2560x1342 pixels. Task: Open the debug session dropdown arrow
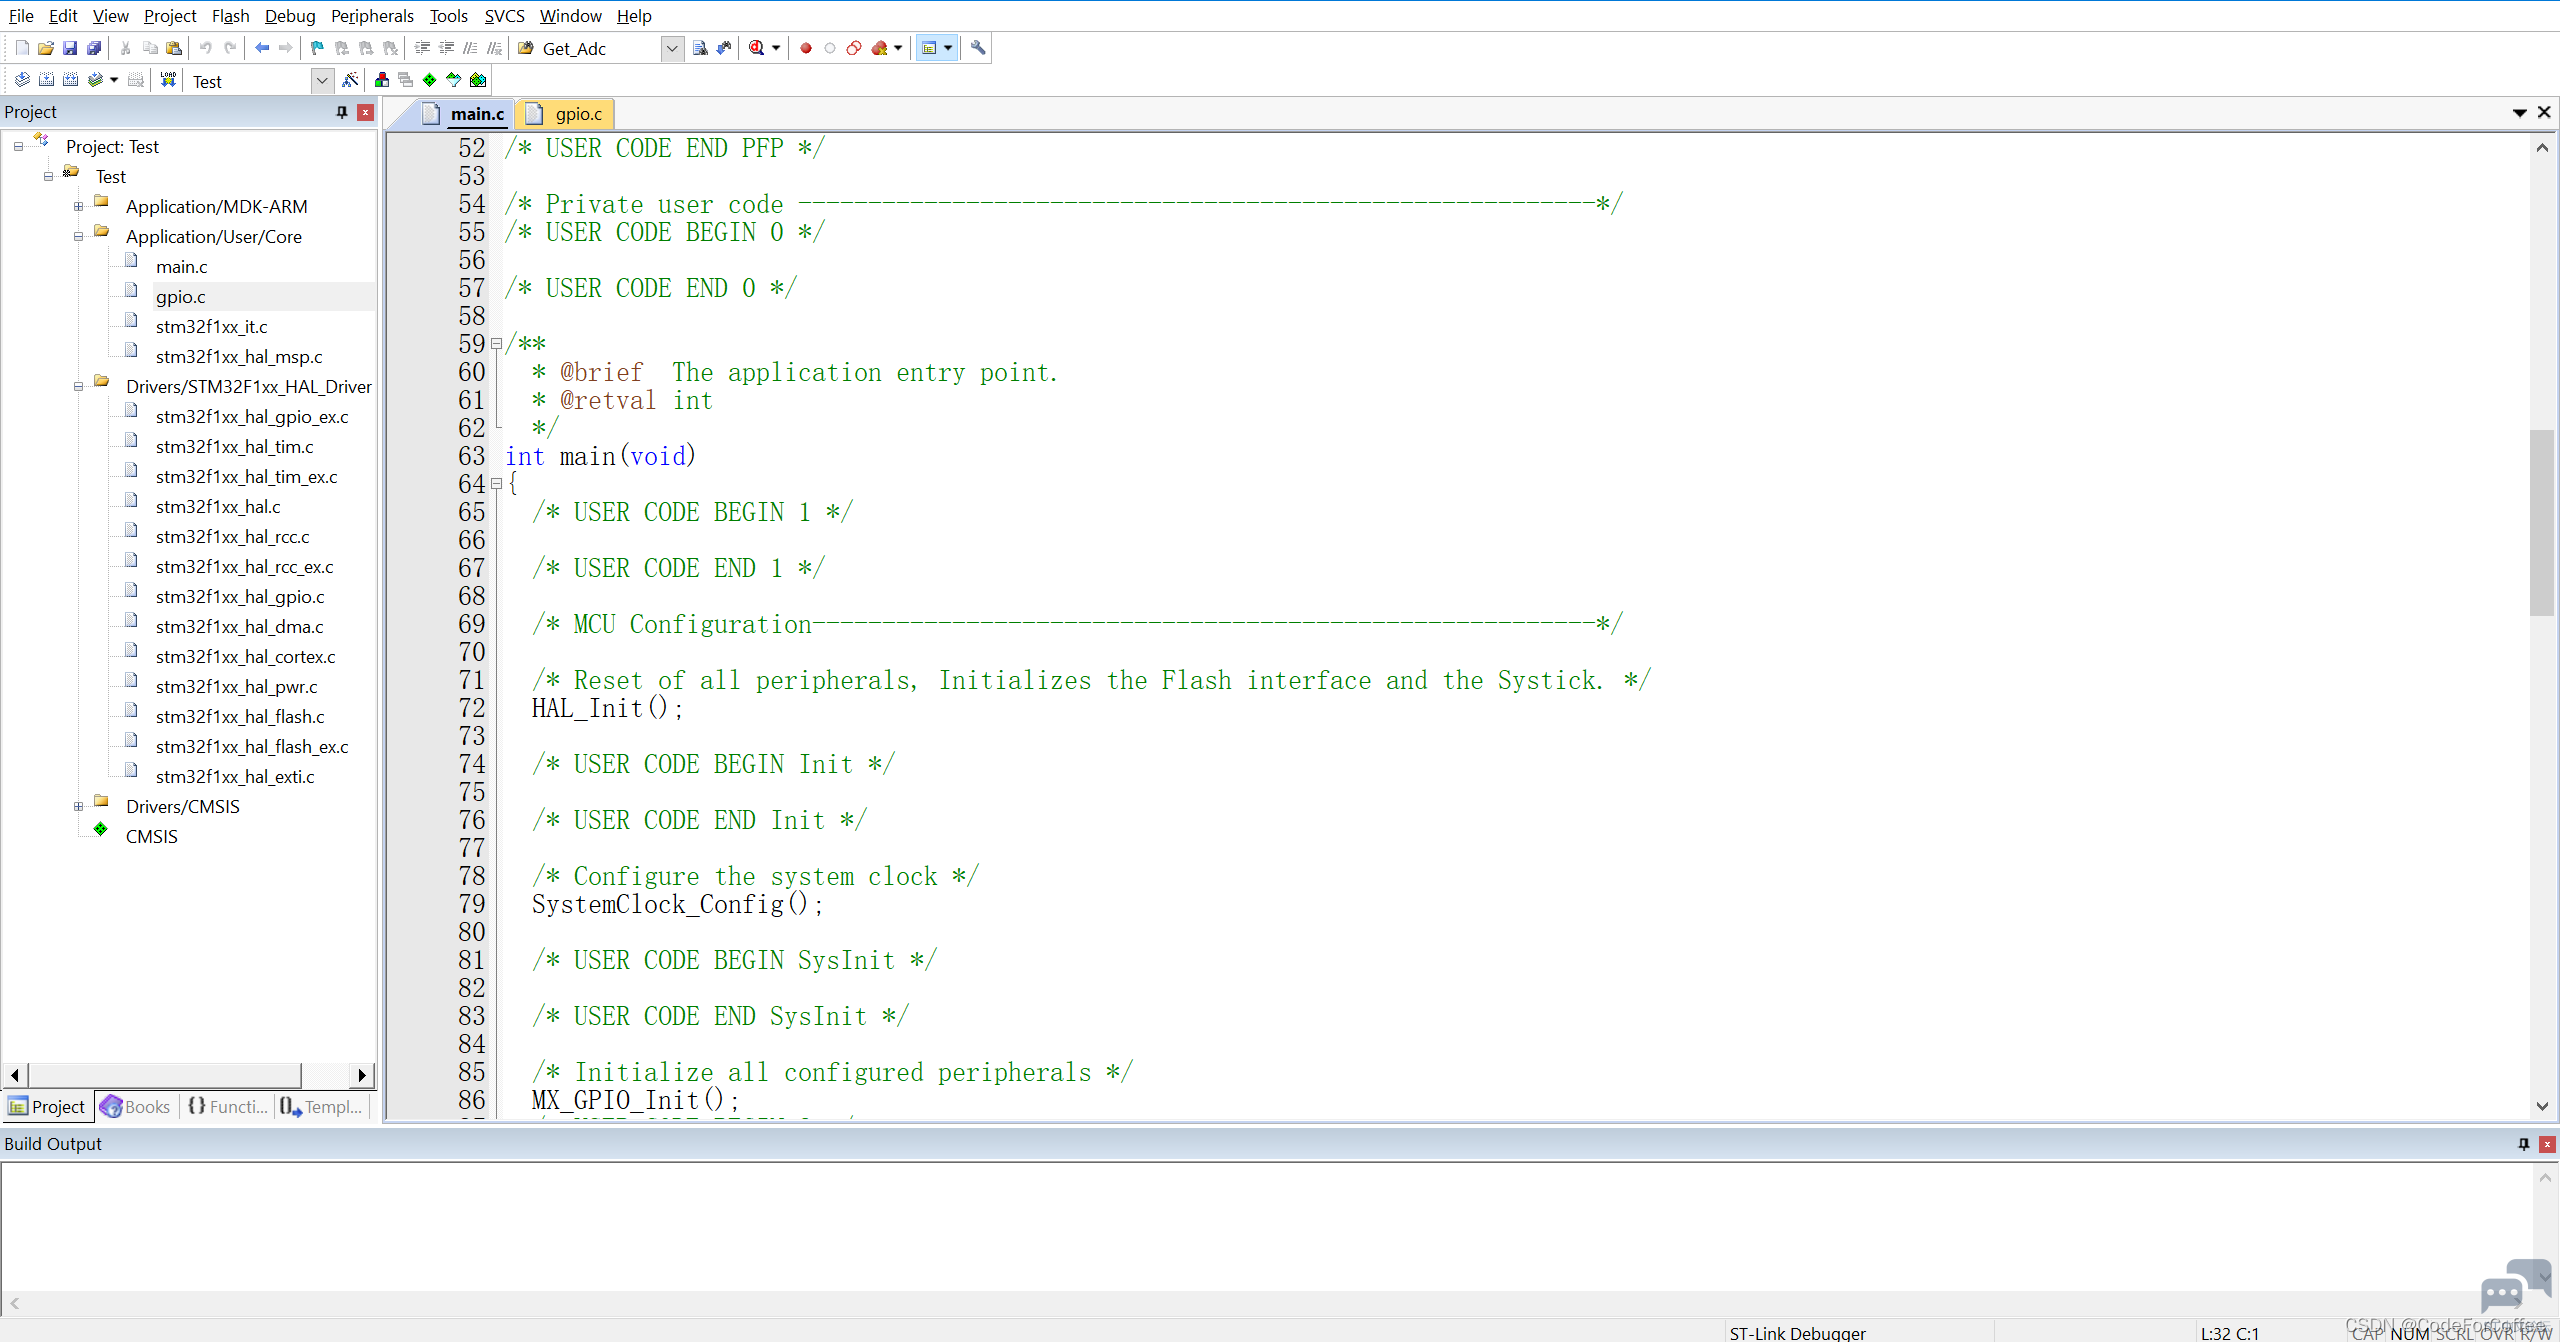[x=776, y=48]
